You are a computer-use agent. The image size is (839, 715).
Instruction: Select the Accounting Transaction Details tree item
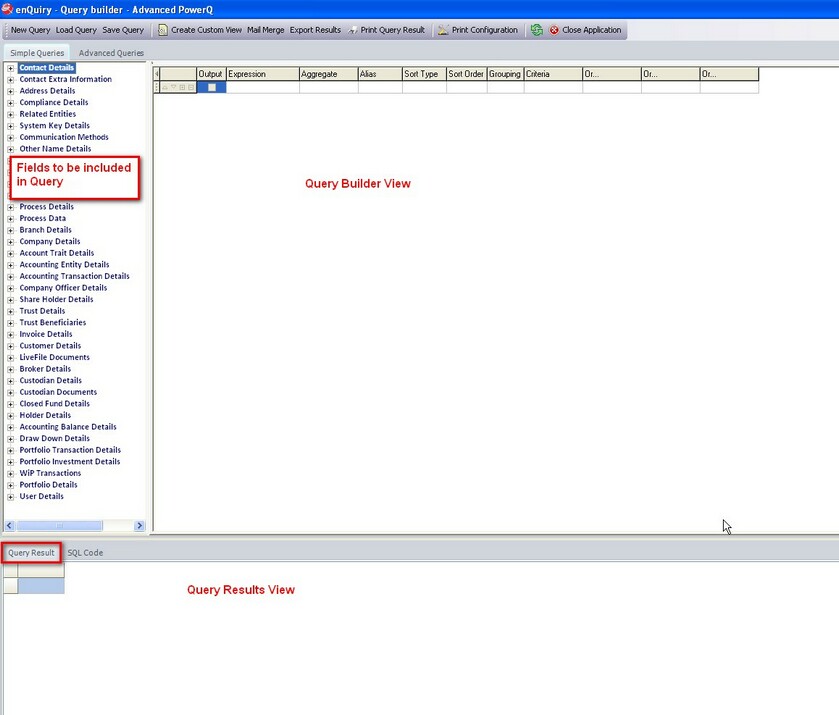pos(74,277)
